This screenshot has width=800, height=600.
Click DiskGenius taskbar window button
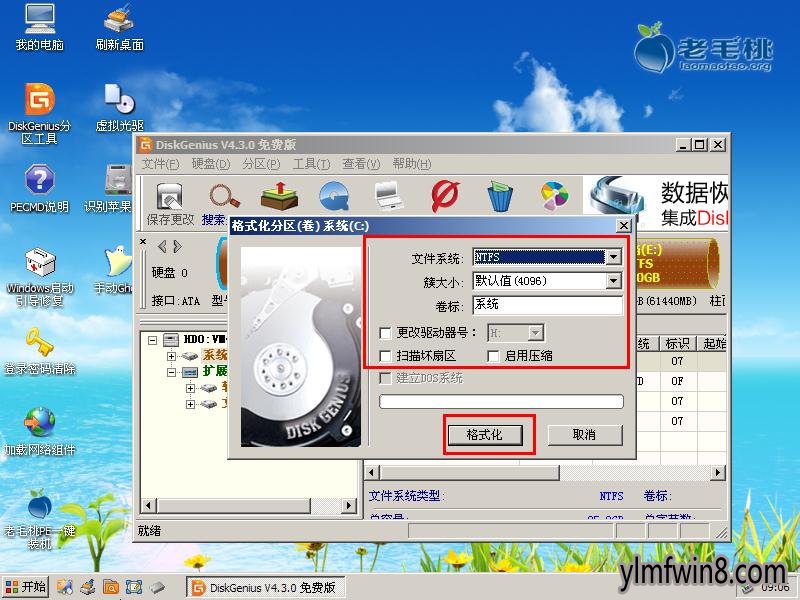coord(265,588)
